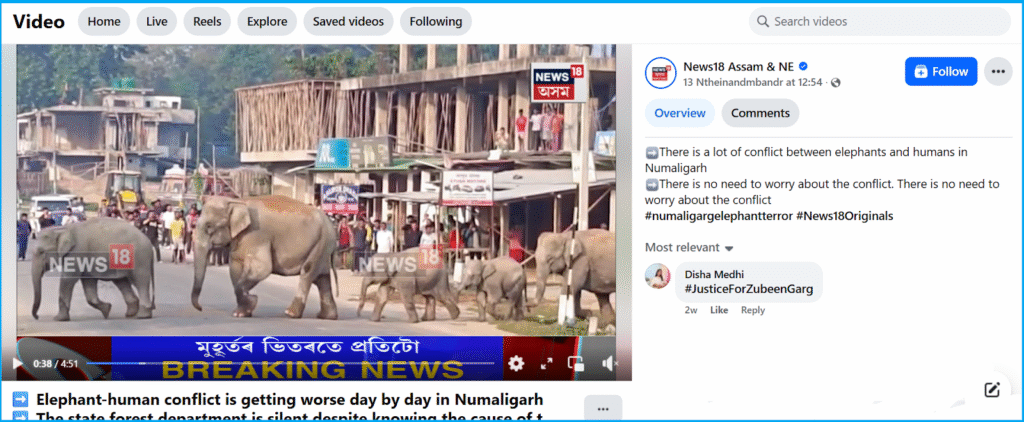This screenshot has height=422, width=1024.
Task: Click Disha Medhi's profile picture
Action: (658, 276)
